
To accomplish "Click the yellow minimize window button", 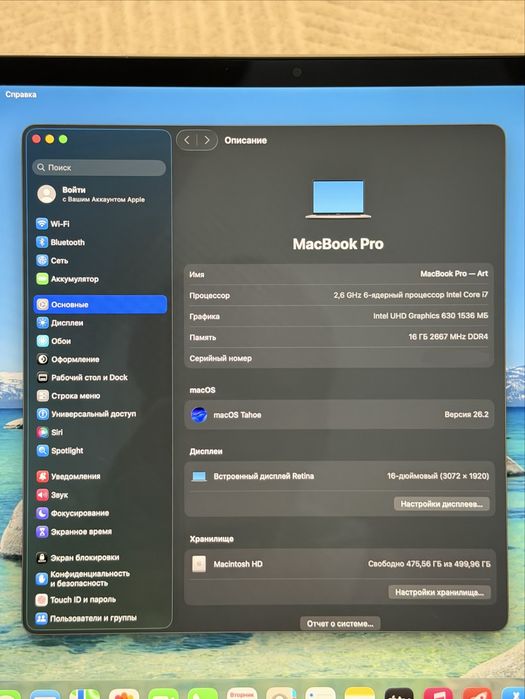I will tap(50, 139).
